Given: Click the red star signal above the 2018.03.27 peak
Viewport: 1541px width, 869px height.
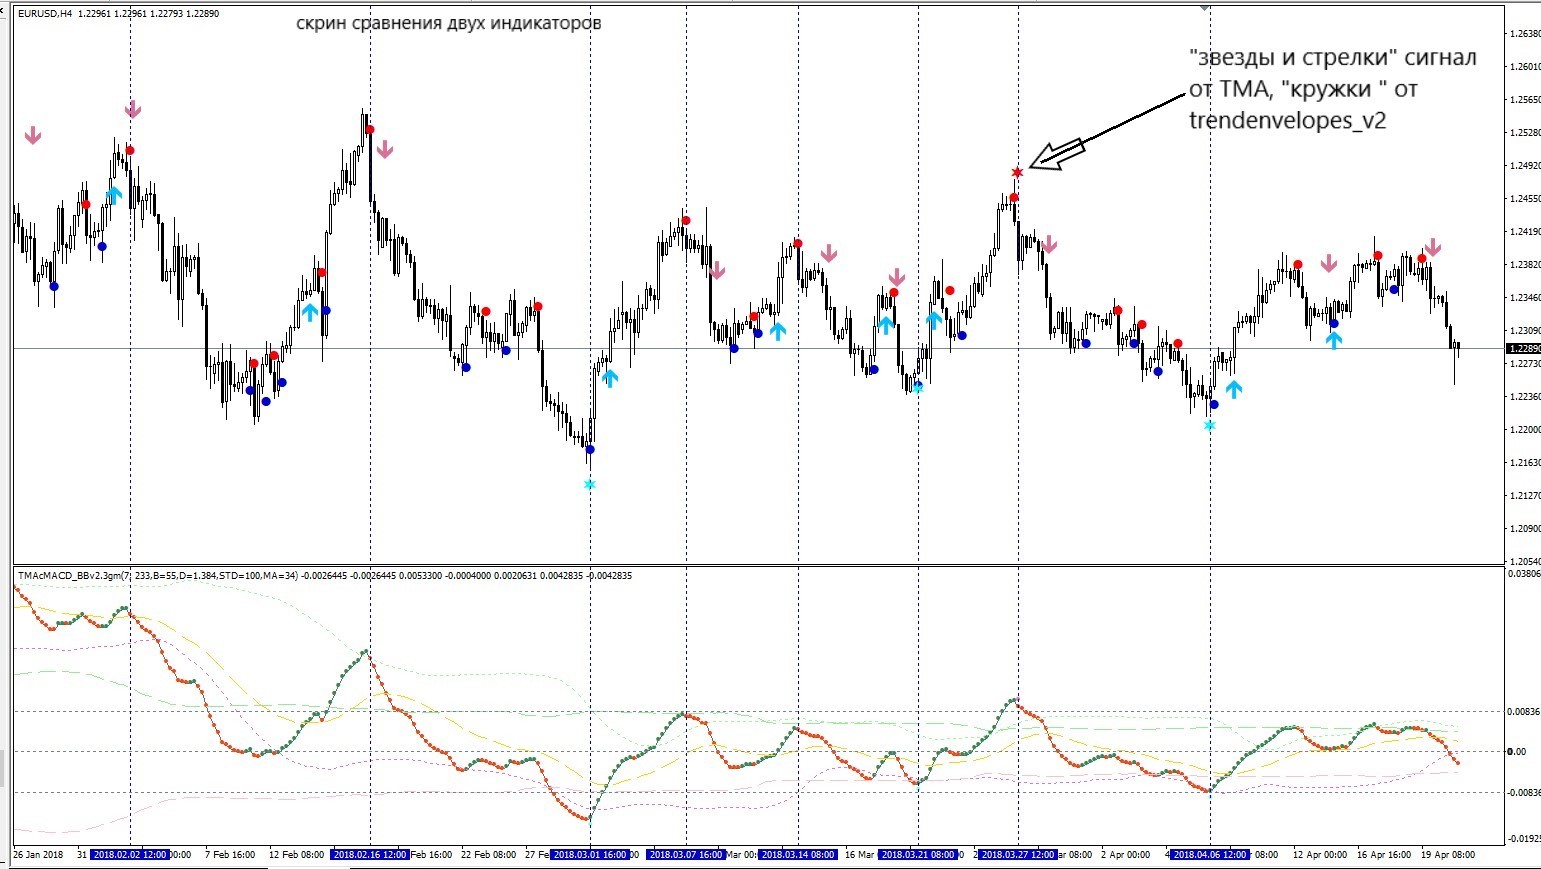Looking at the screenshot, I should pos(1017,173).
